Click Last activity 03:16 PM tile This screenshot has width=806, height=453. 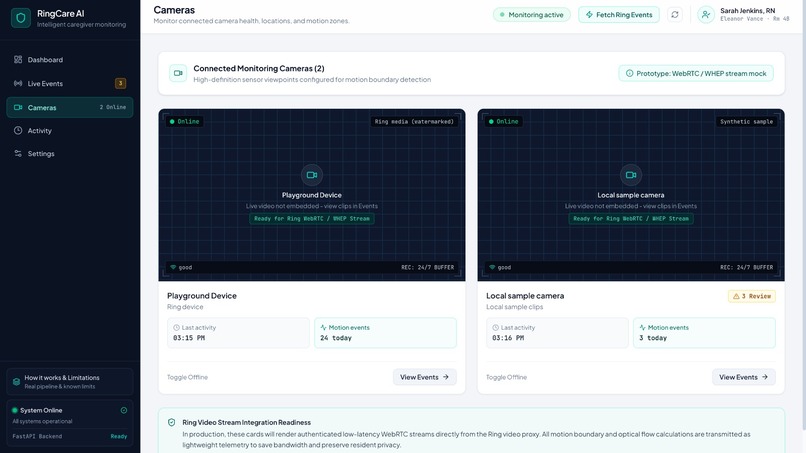click(558, 333)
